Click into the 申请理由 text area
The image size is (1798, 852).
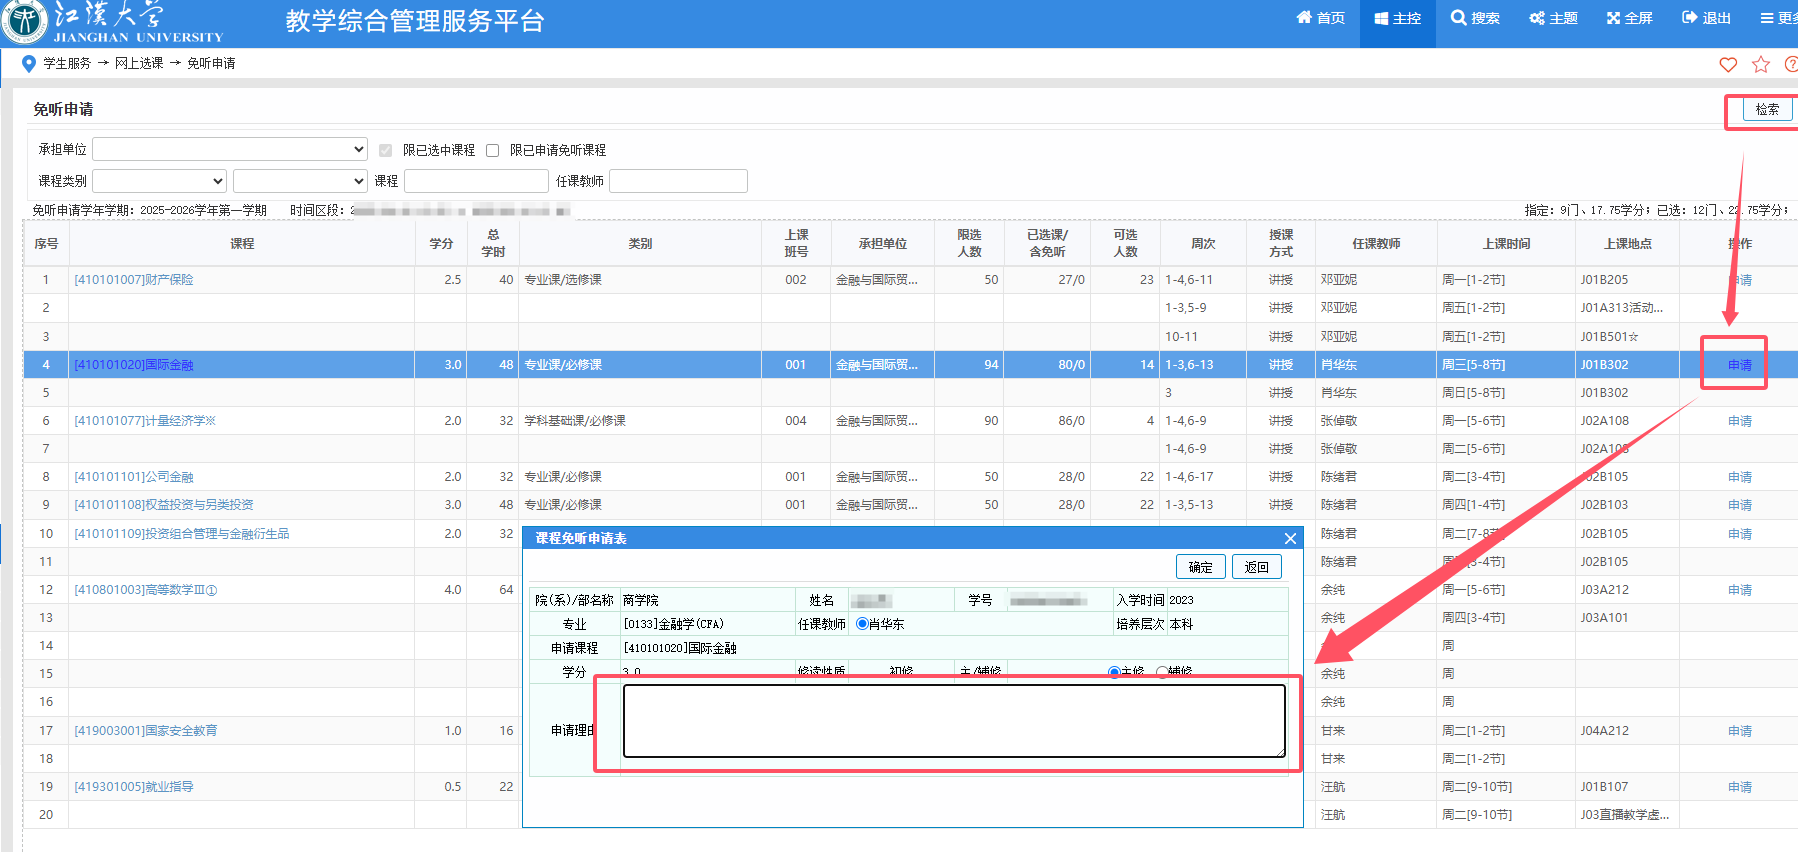click(x=953, y=720)
